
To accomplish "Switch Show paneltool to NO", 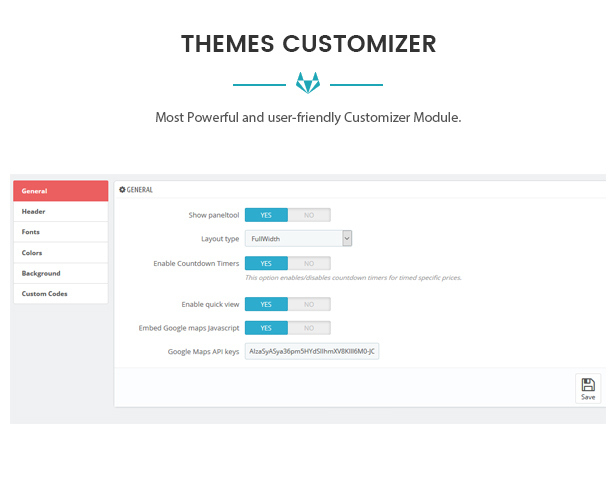I will (x=309, y=215).
